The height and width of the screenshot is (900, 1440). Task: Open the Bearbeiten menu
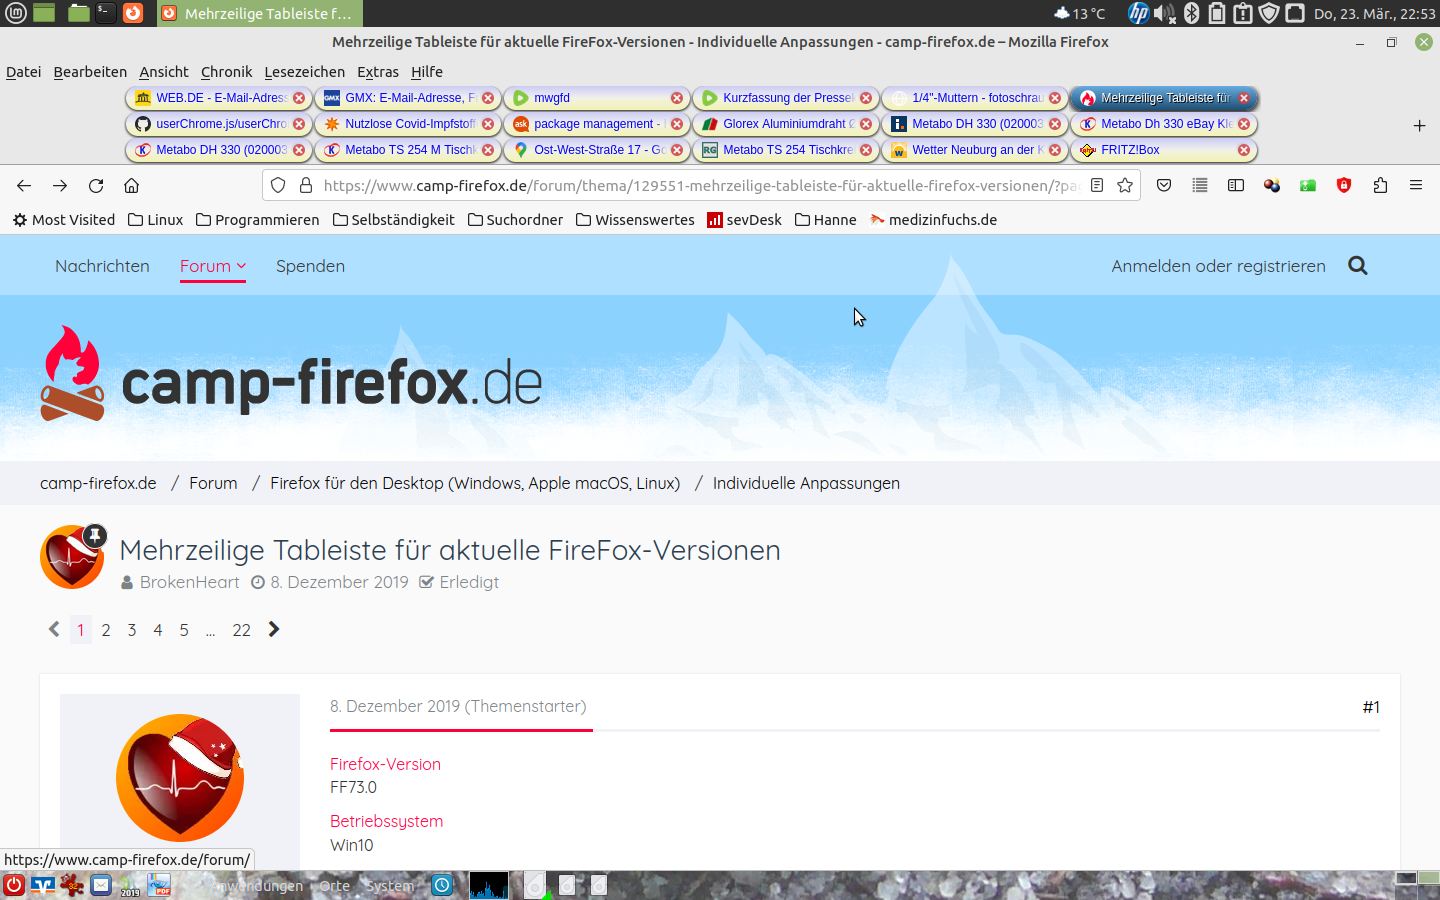(90, 72)
